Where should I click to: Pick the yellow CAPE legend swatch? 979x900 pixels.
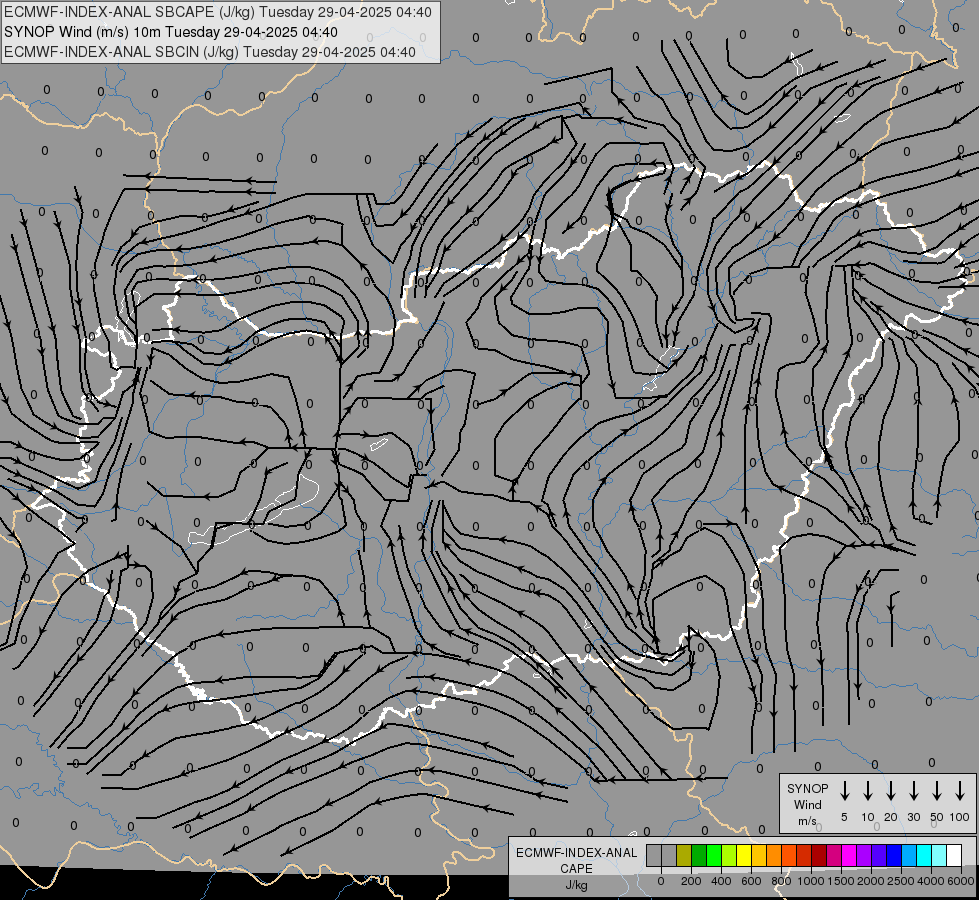click(x=744, y=856)
